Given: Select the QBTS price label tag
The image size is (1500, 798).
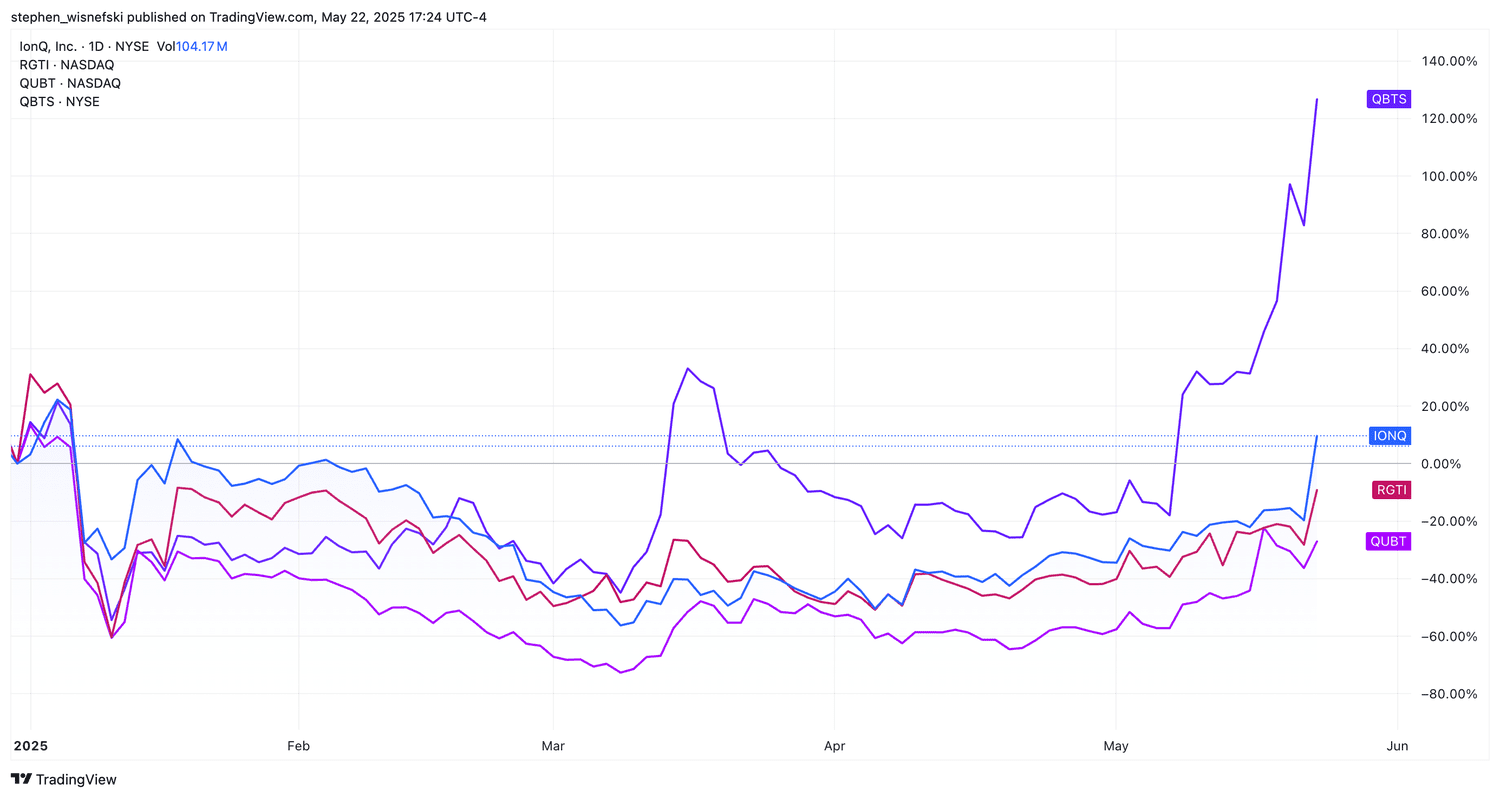Looking at the screenshot, I should (1388, 98).
